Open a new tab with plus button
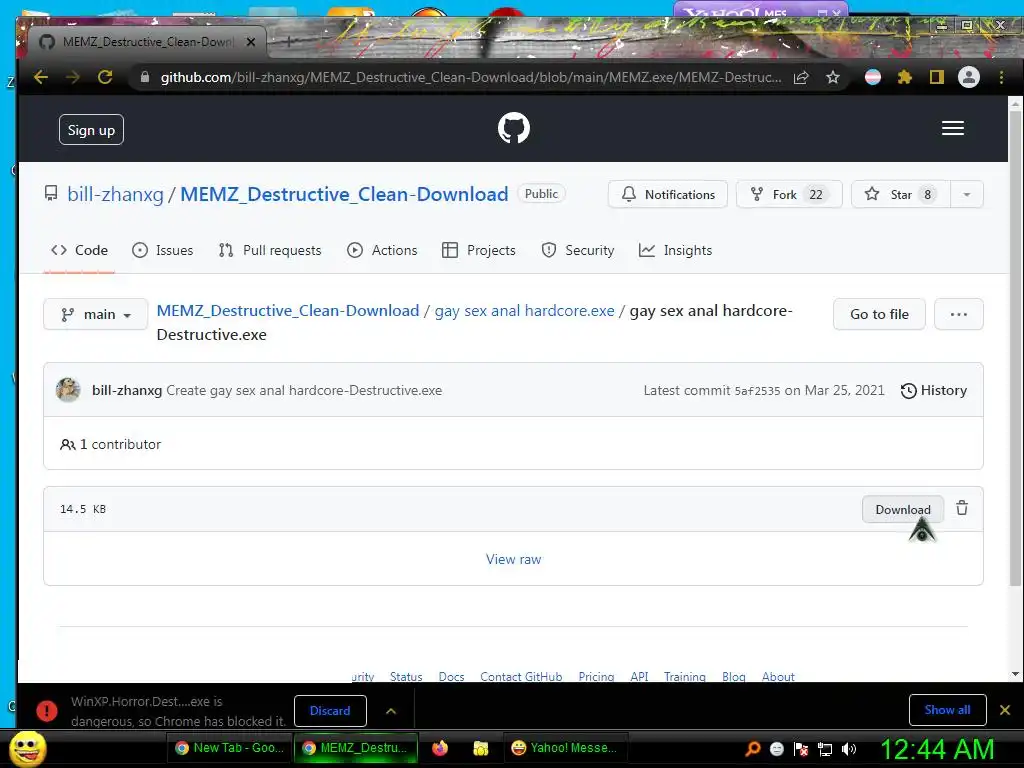1024x768 pixels. (290, 41)
